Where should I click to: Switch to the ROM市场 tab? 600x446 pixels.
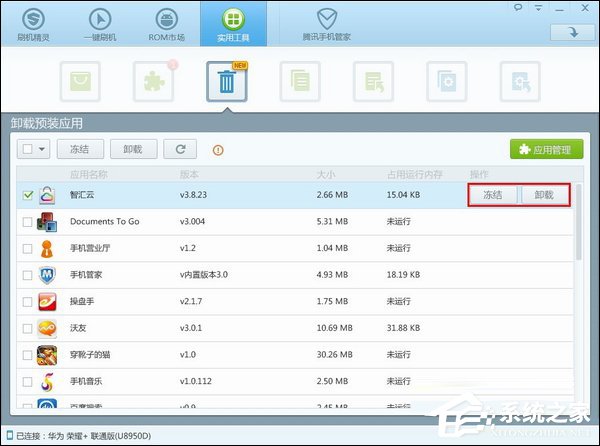click(x=166, y=24)
